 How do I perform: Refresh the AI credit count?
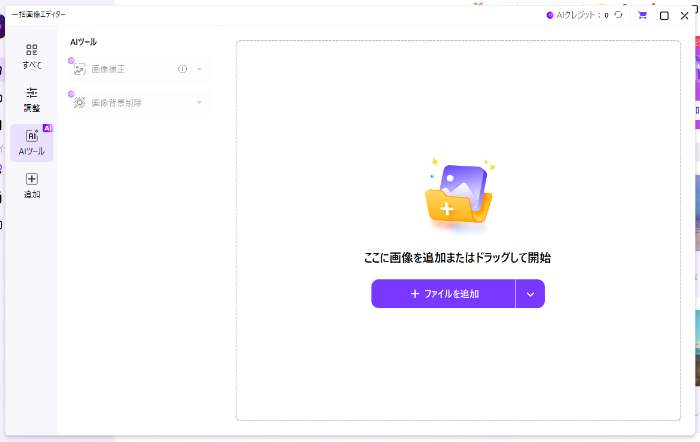(x=618, y=15)
